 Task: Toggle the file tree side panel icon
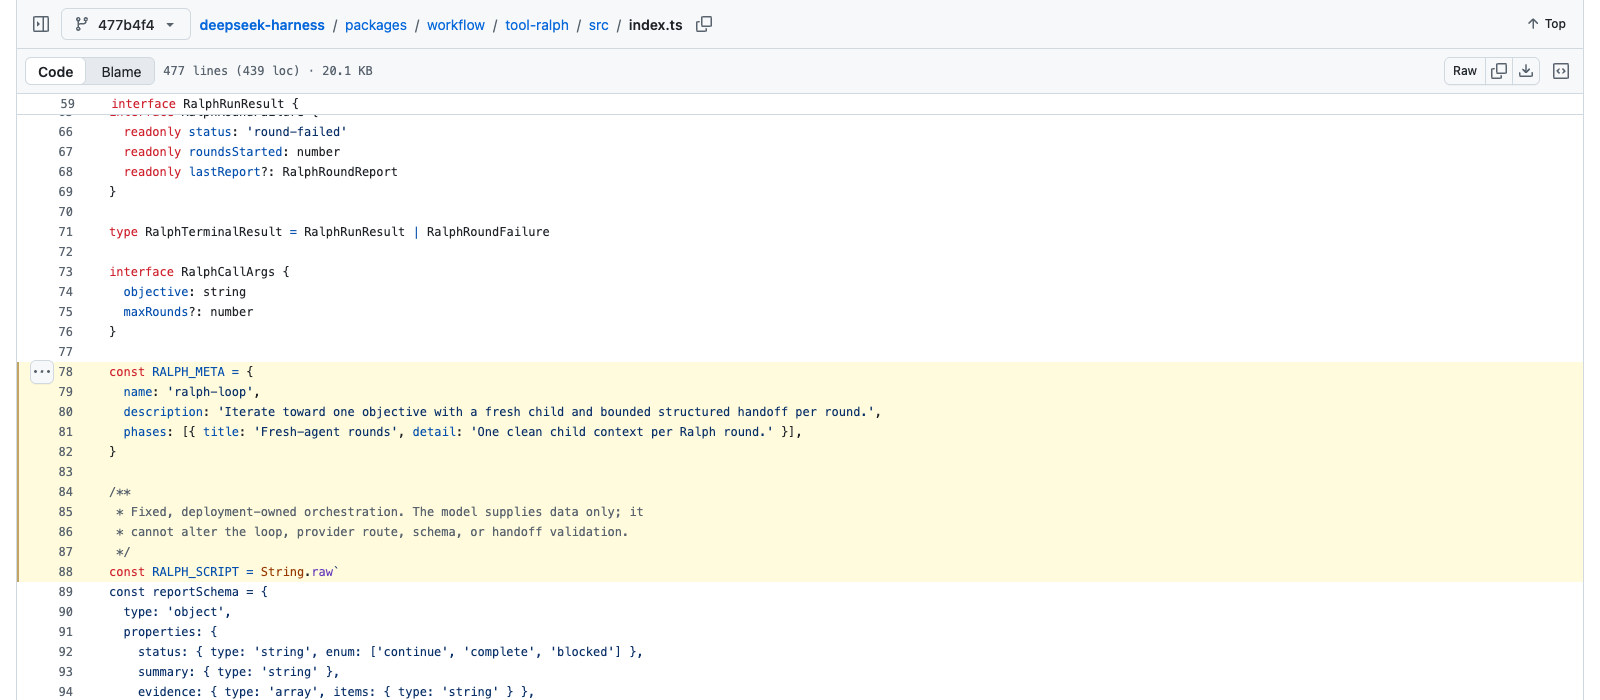(x=41, y=24)
